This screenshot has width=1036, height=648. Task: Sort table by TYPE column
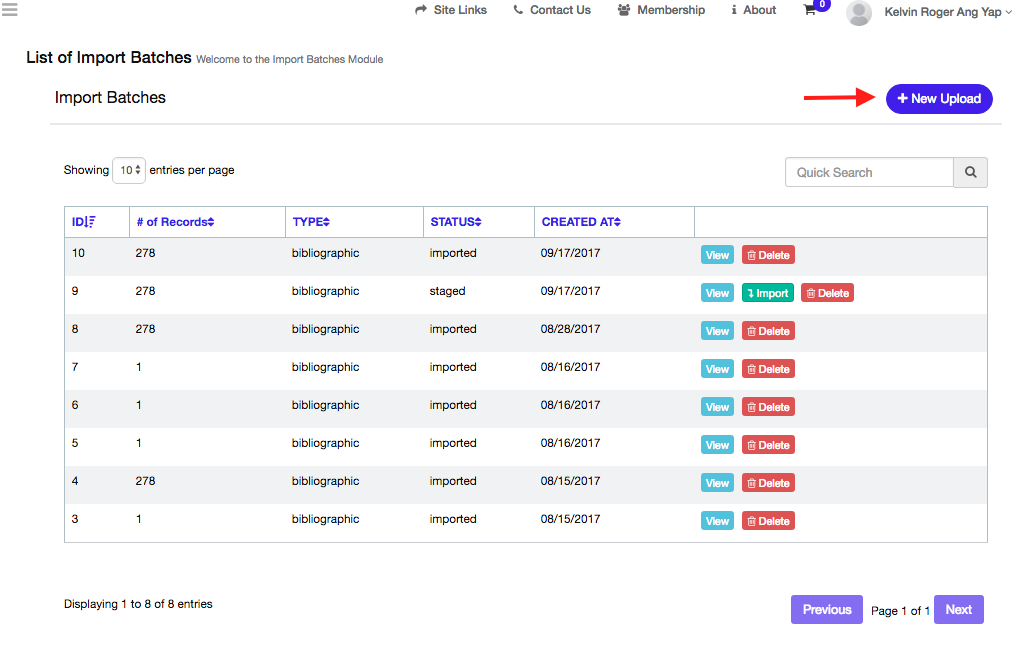tap(311, 222)
